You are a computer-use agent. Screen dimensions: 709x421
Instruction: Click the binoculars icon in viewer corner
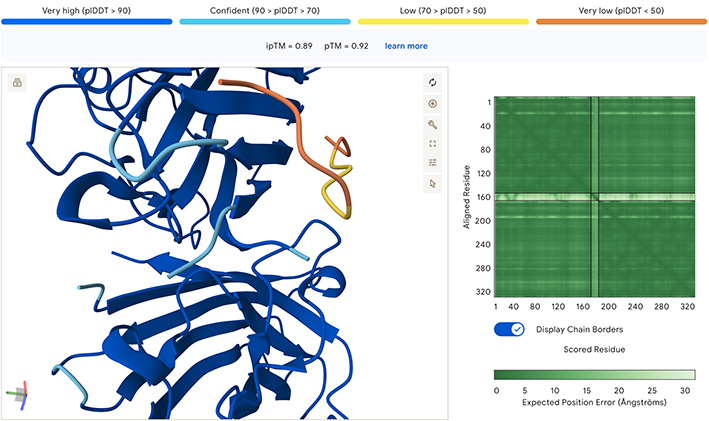[18, 83]
